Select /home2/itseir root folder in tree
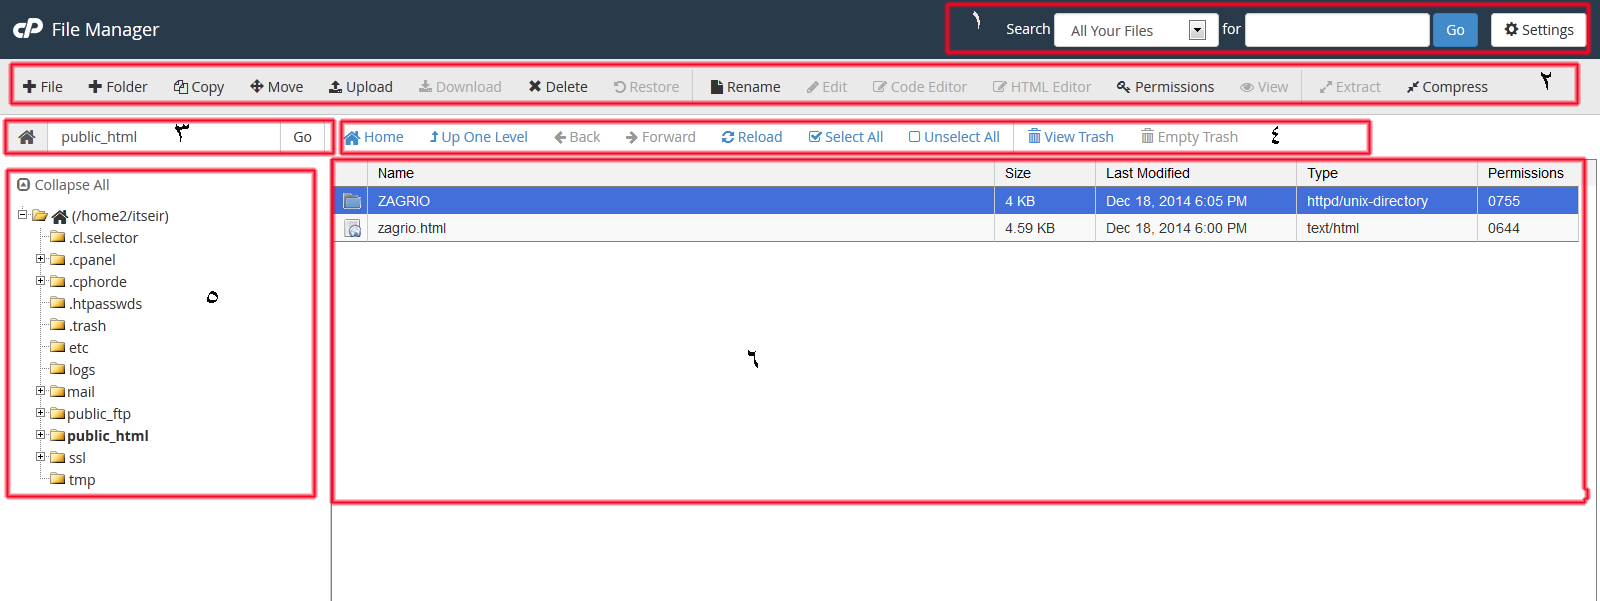The image size is (1600, 601). point(120,216)
